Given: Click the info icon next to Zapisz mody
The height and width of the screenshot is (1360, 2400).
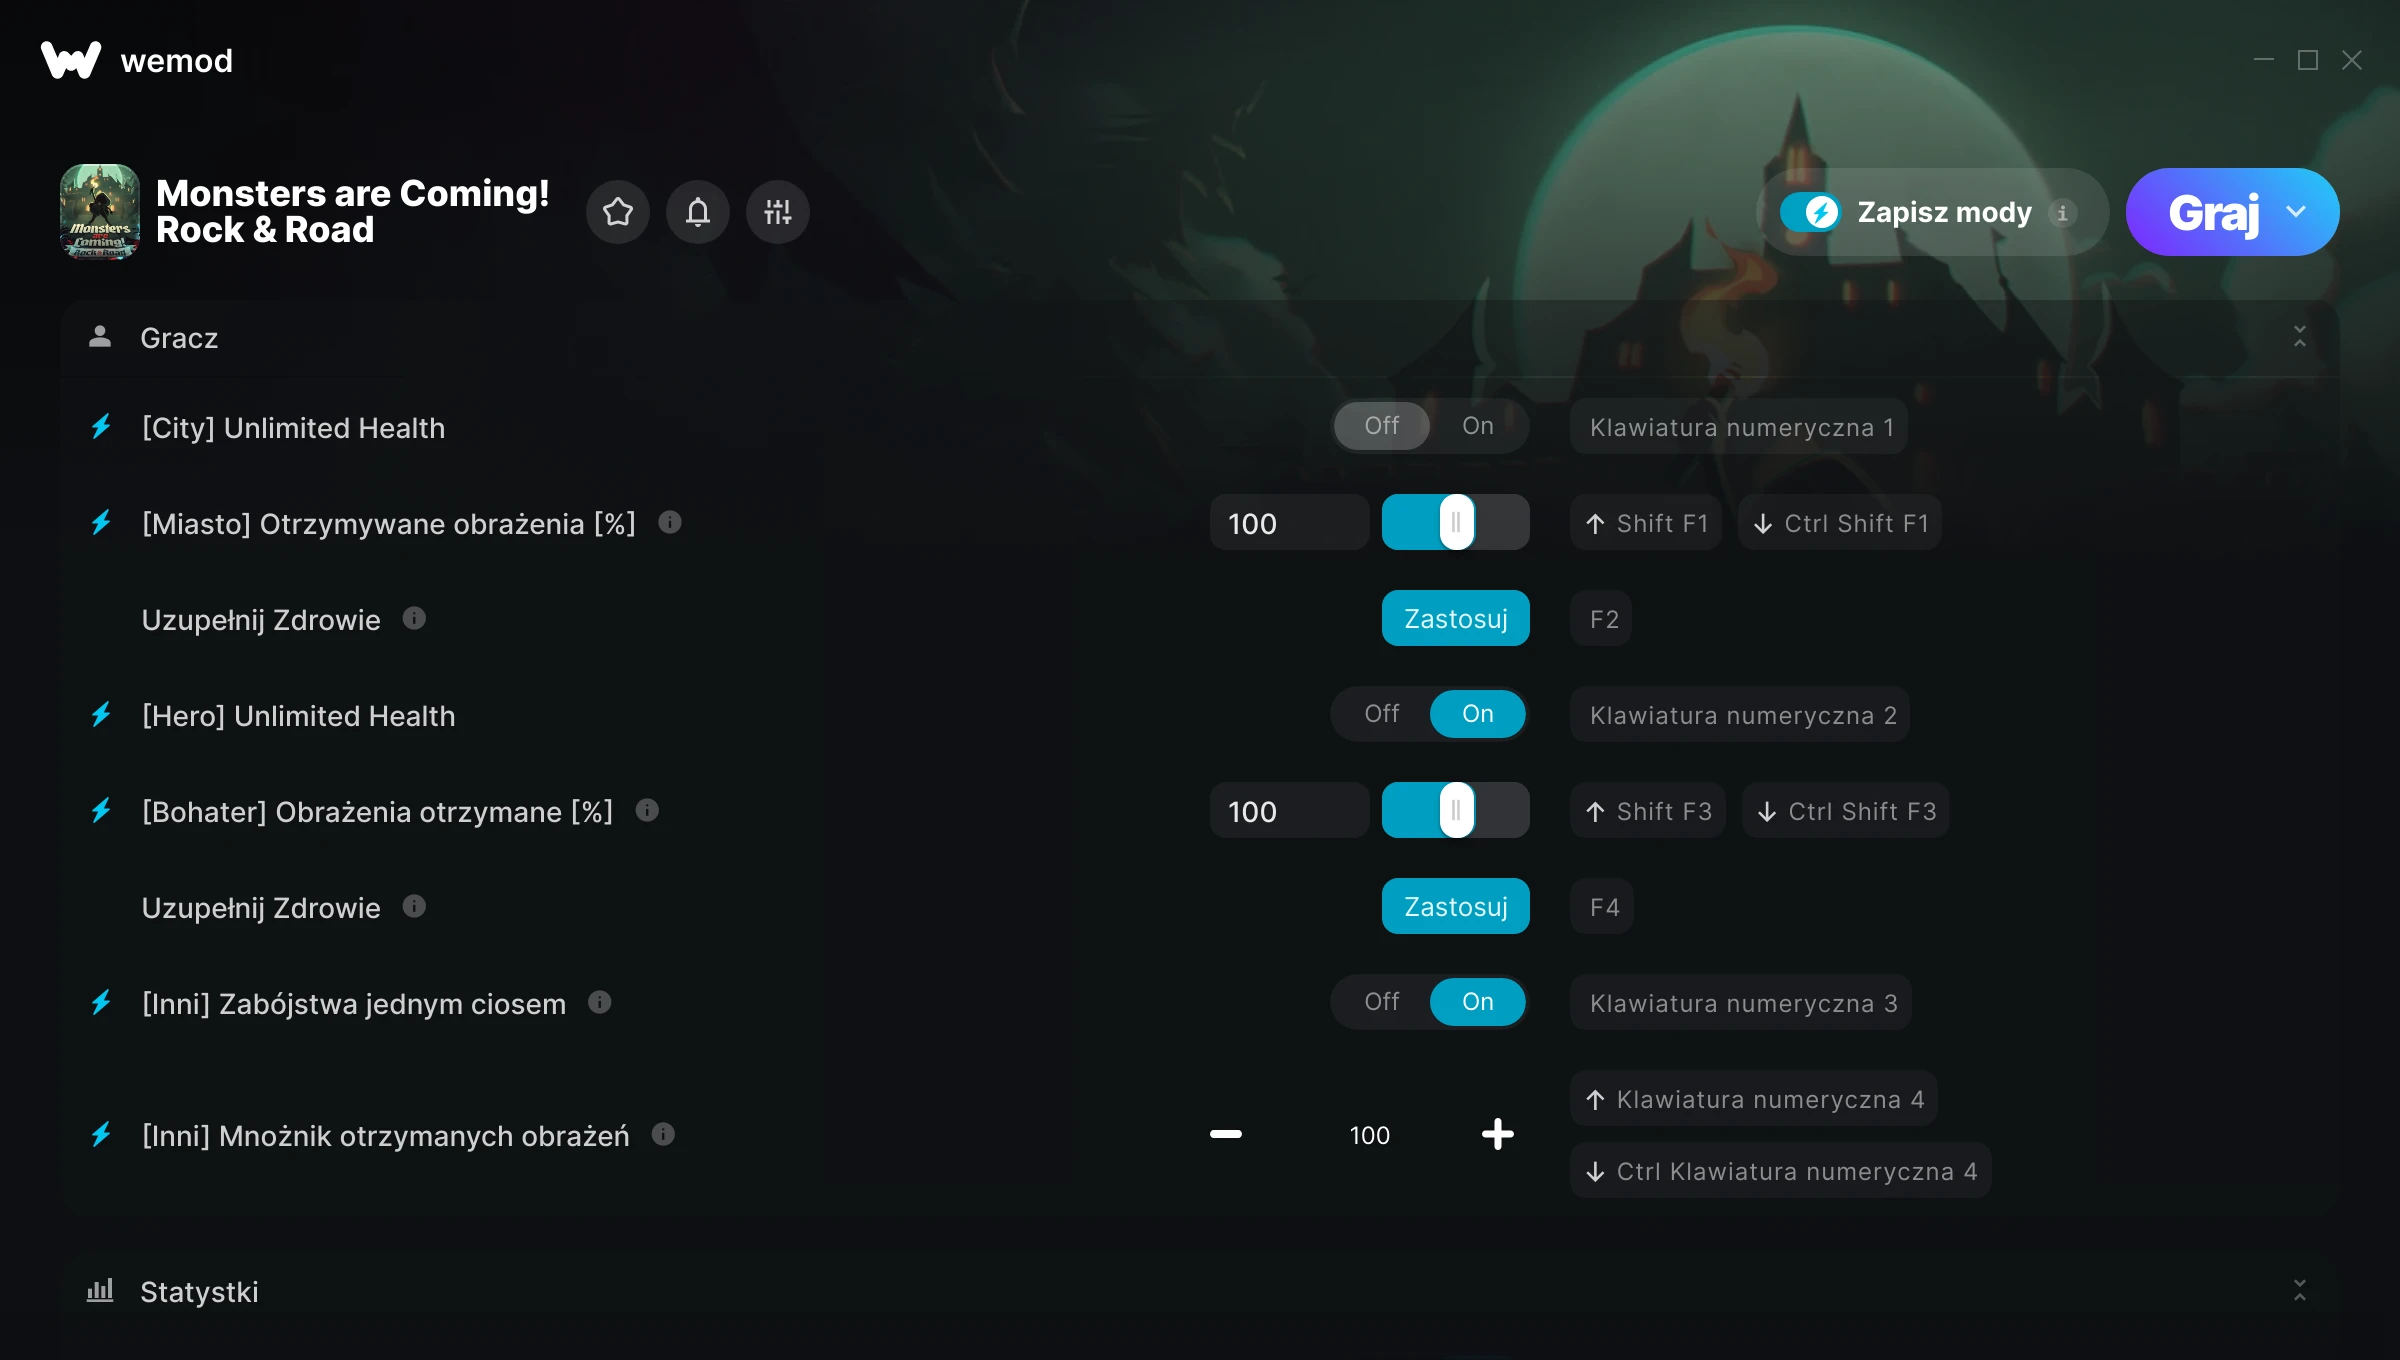Looking at the screenshot, I should (2062, 213).
